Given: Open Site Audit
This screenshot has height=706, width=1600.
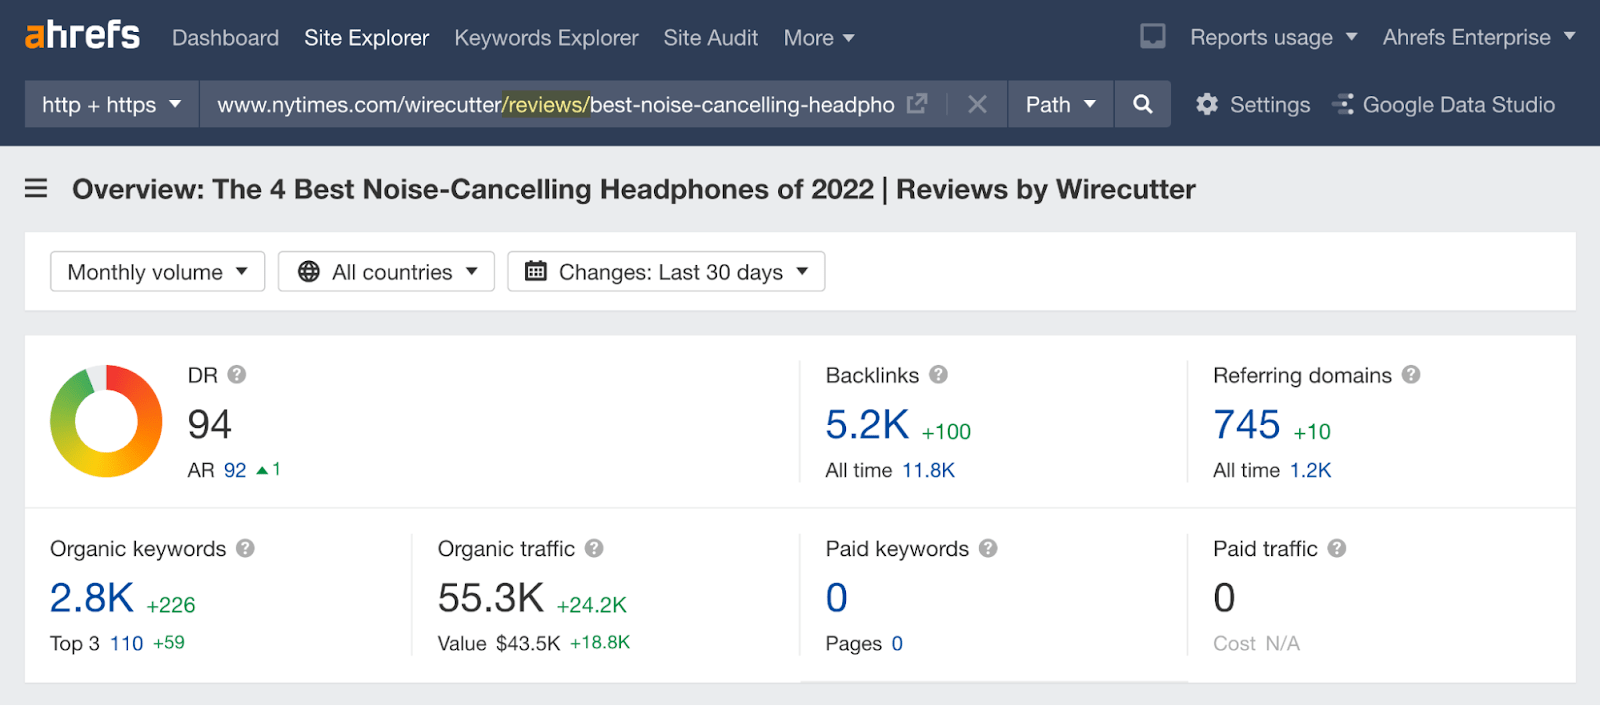Looking at the screenshot, I should point(711,38).
